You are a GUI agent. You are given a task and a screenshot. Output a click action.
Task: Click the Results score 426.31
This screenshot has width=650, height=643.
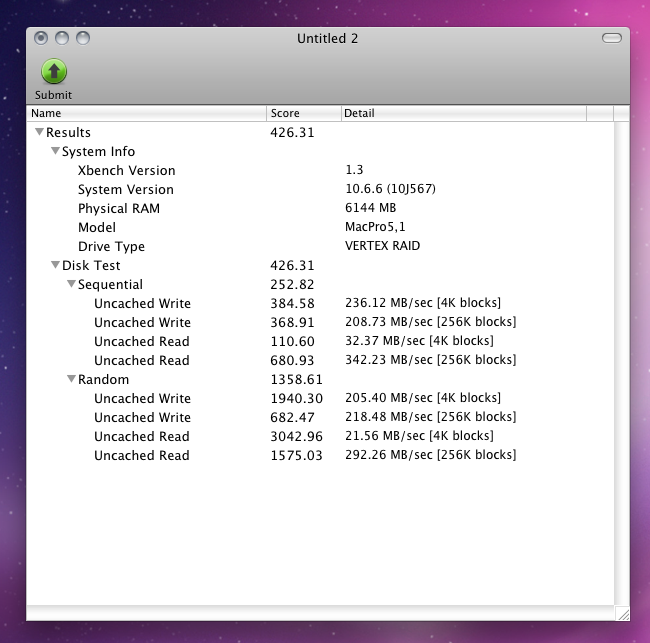point(293,132)
